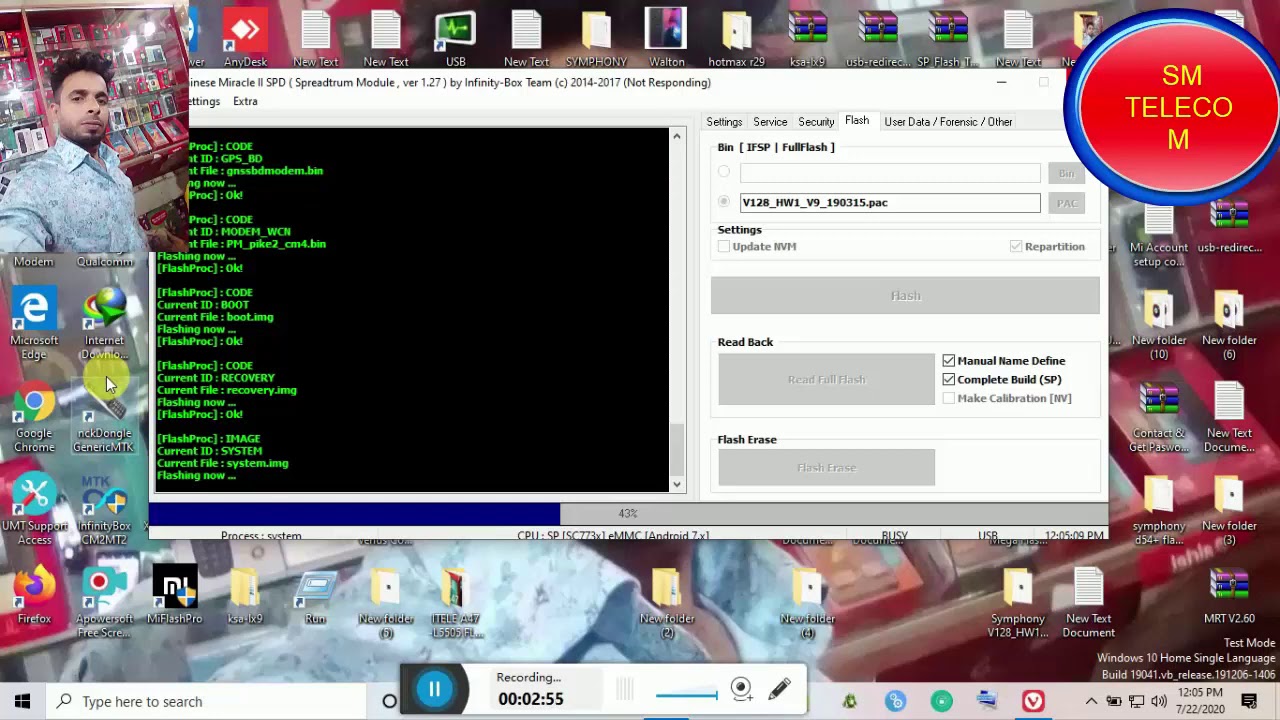This screenshot has height=720, width=1280.
Task: Open the SYMPHONY folder icon
Action: (x=596, y=38)
